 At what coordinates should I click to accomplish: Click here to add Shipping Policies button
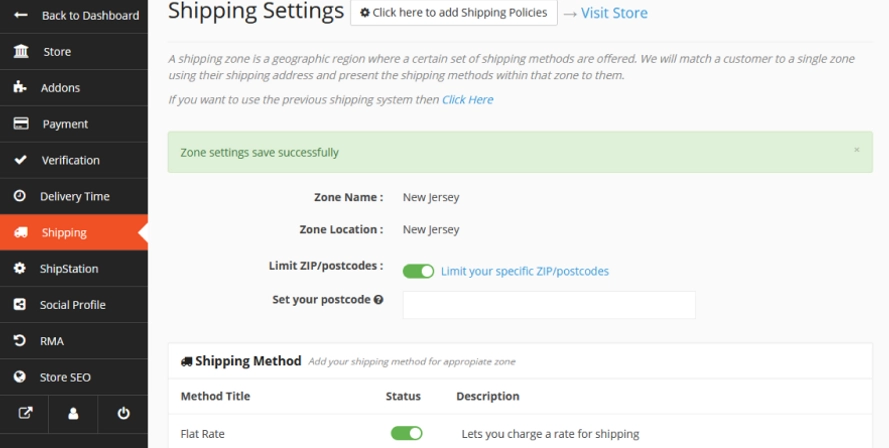pyautogui.click(x=454, y=12)
